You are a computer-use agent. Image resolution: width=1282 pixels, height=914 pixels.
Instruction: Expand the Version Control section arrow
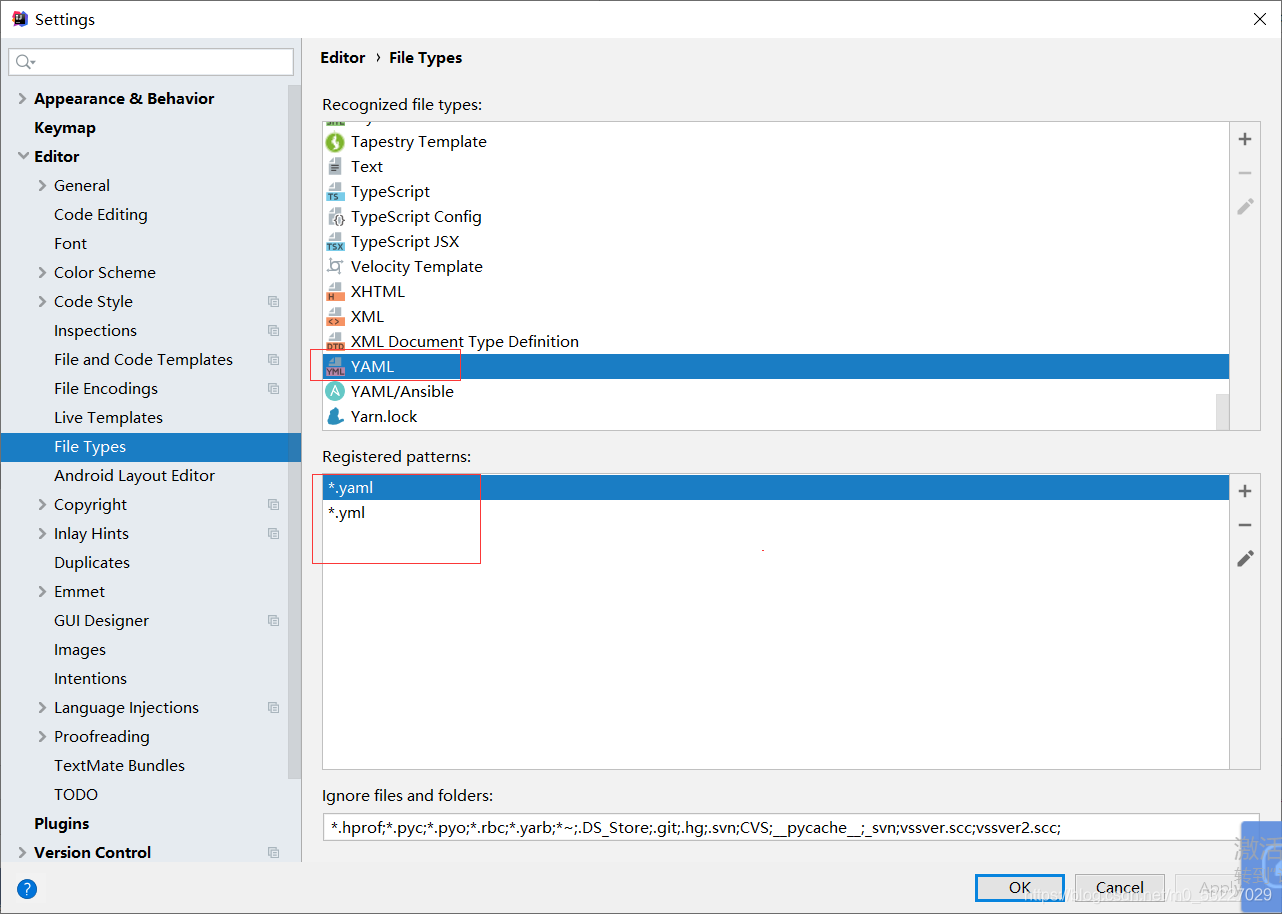22,852
